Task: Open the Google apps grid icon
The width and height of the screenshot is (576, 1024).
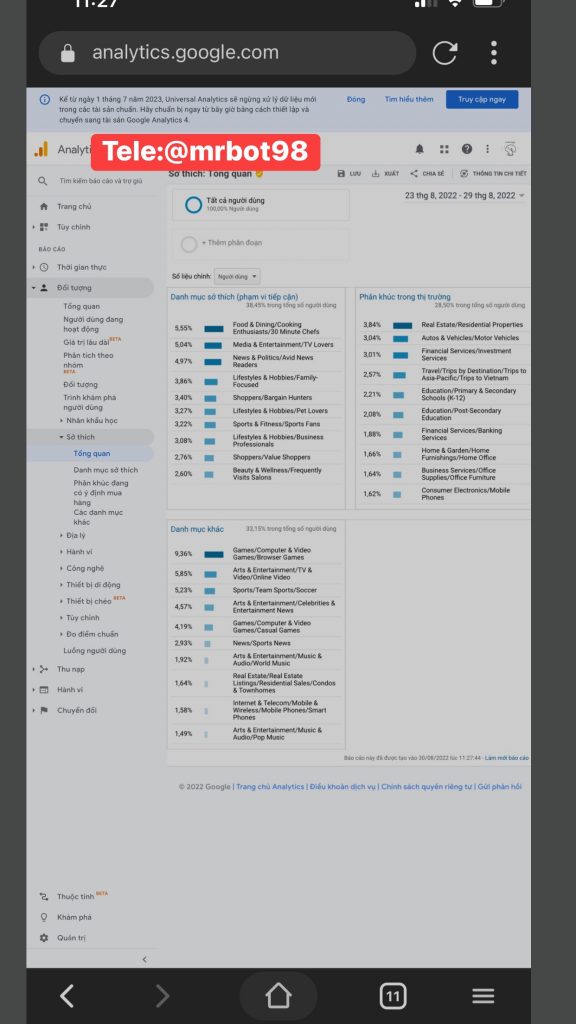Action: click(444, 150)
